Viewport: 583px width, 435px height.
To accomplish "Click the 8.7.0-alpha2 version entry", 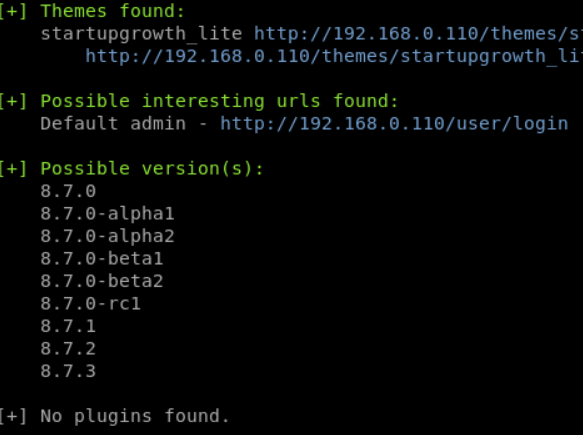I will click(x=107, y=236).
